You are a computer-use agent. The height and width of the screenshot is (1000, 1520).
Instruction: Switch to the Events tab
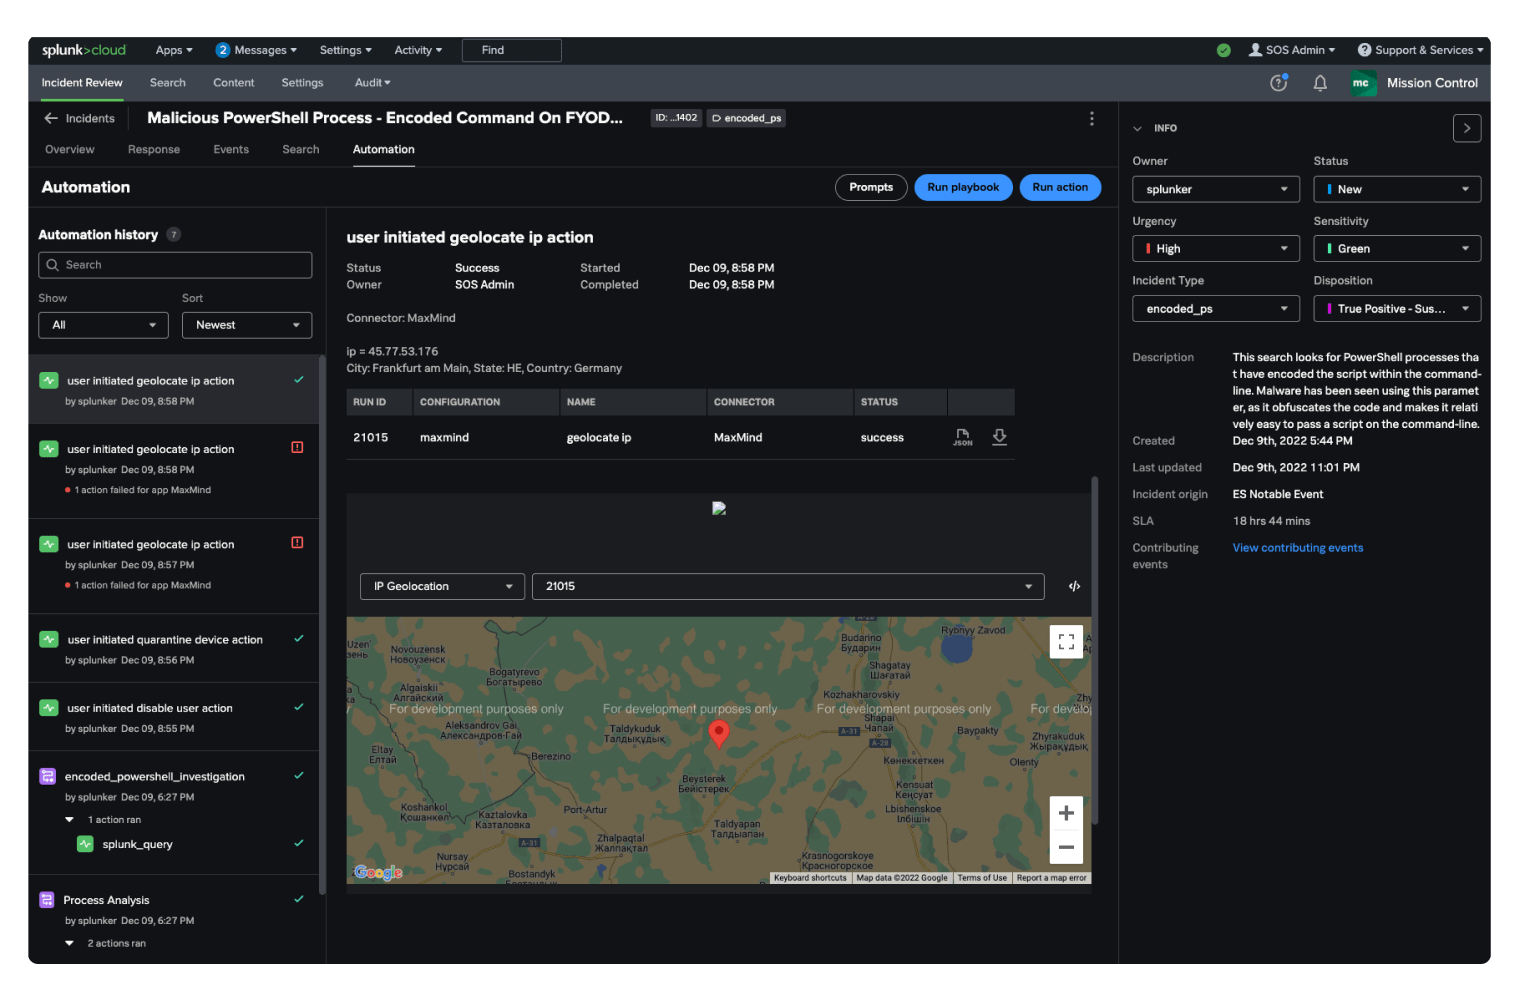[x=231, y=150]
